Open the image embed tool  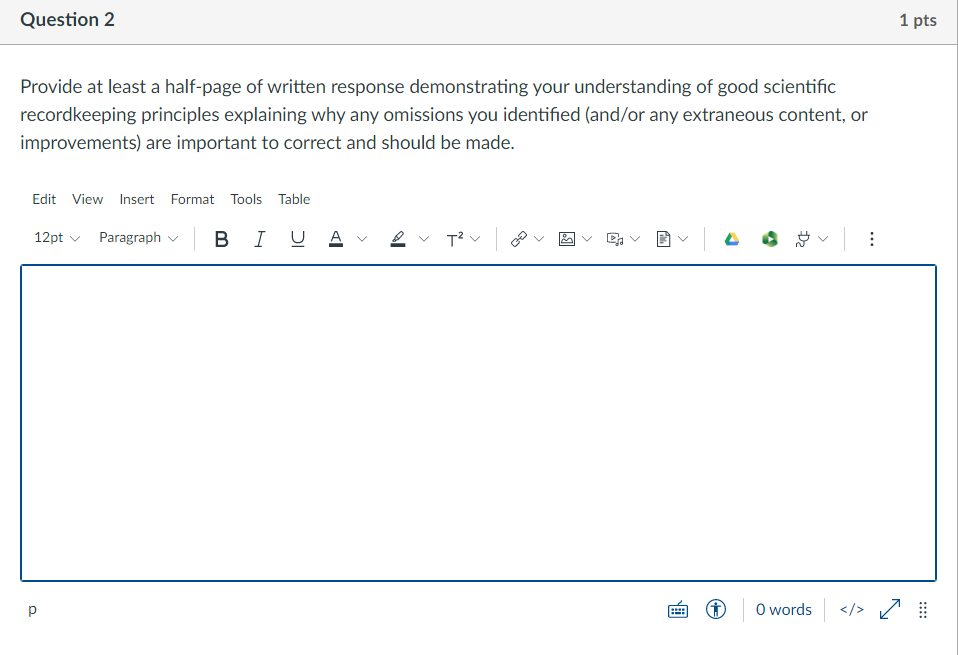click(x=566, y=238)
